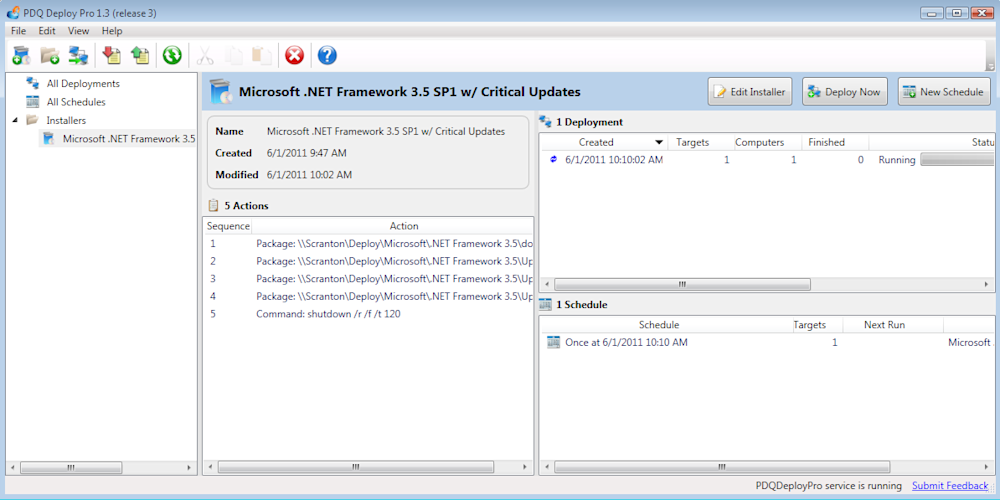Click the Sequence column header
Image resolution: width=1000 pixels, height=500 pixels.
coord(228,226)
